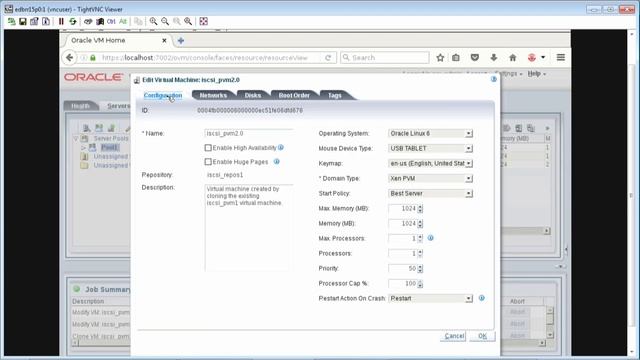Open the Boot Order tab

pos(294,95)
